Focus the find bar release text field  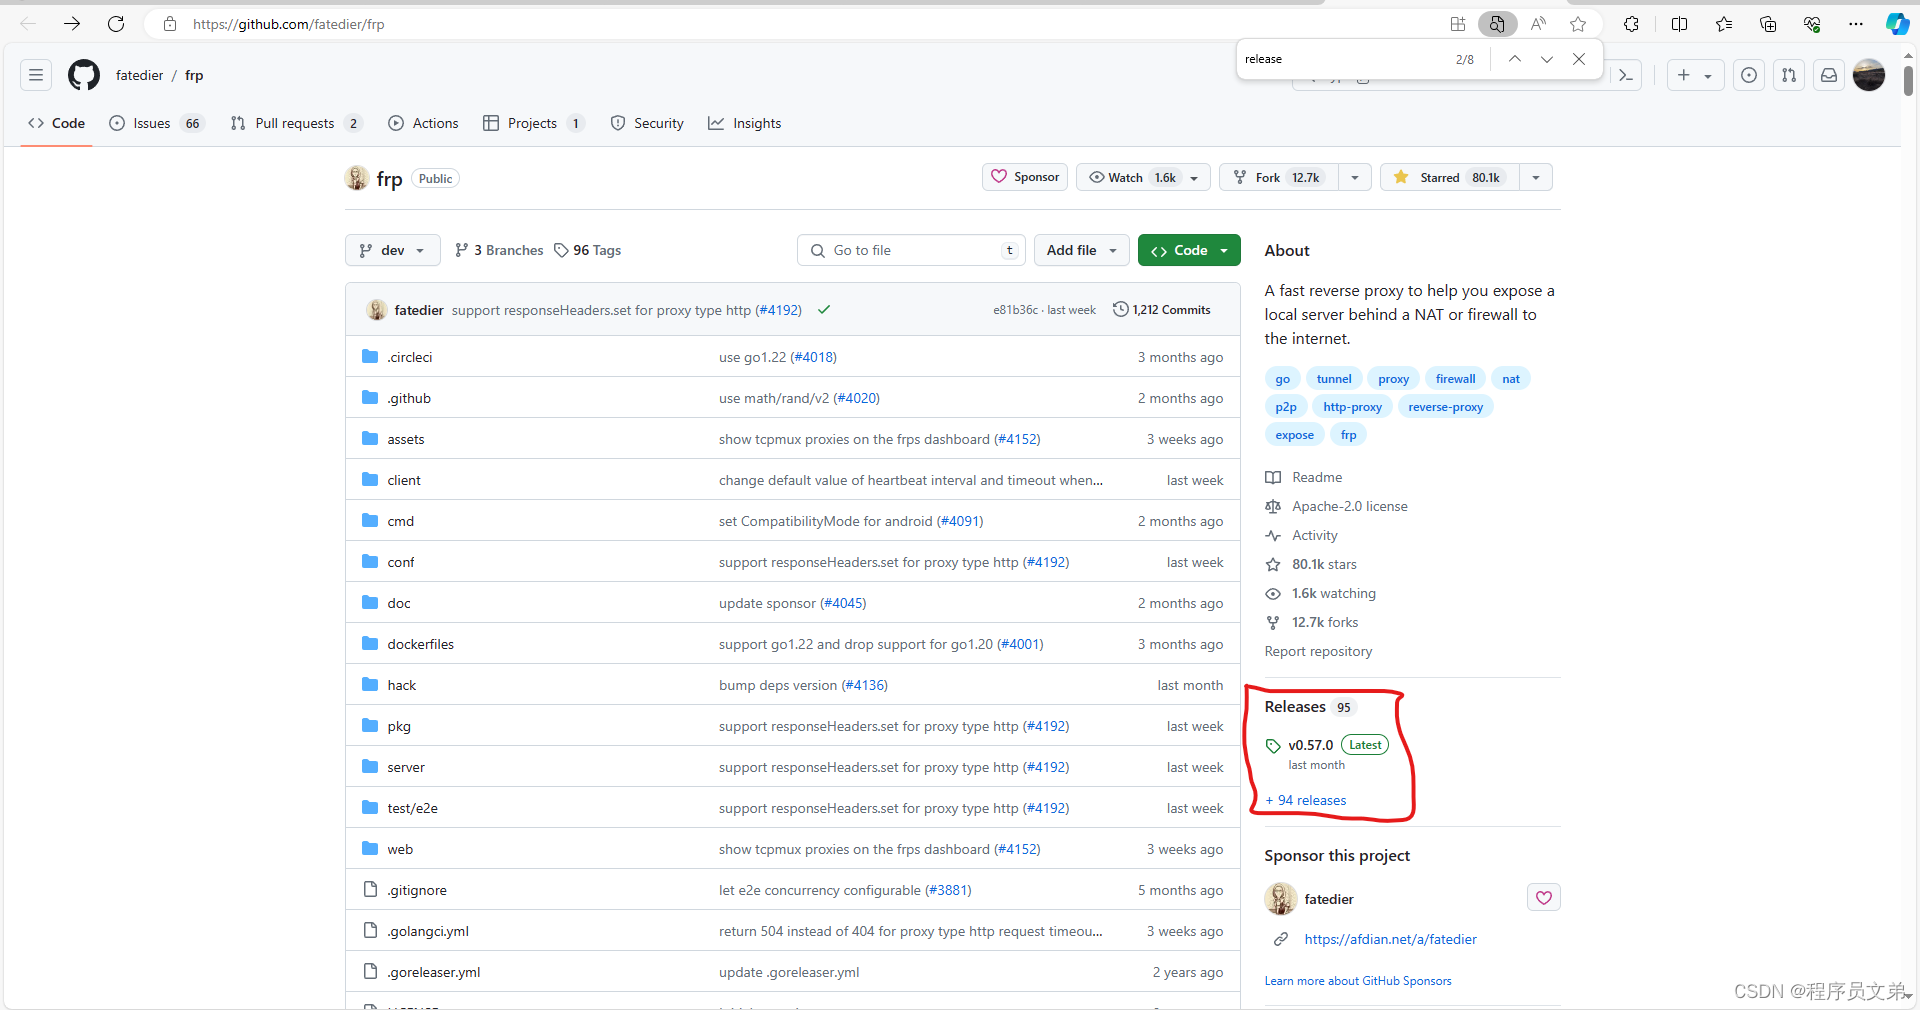coord(1344,59)
